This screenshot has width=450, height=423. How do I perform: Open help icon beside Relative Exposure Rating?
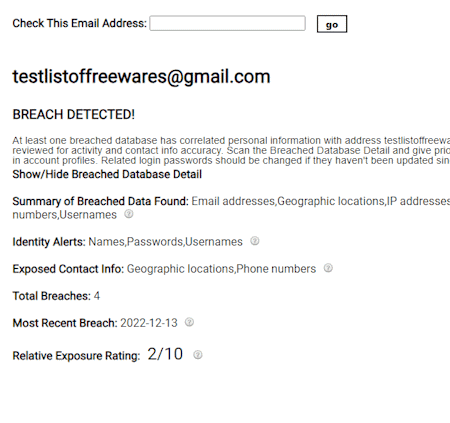(x=198, y=355)
